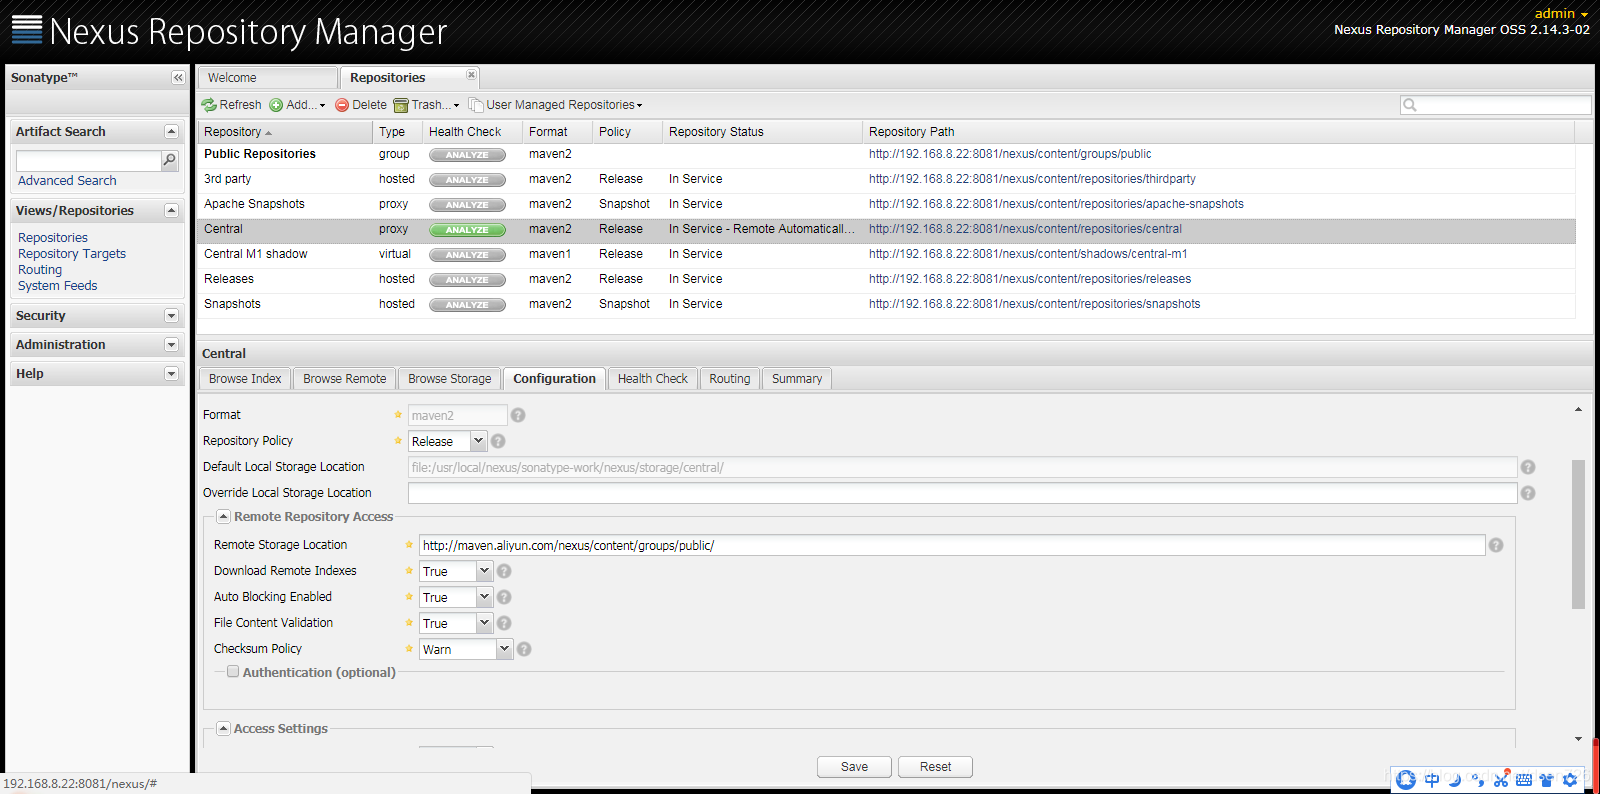The height and width of the screenshot is (794, 1600).
Task: Click help icon next to Format field
Action: [518, 415]
